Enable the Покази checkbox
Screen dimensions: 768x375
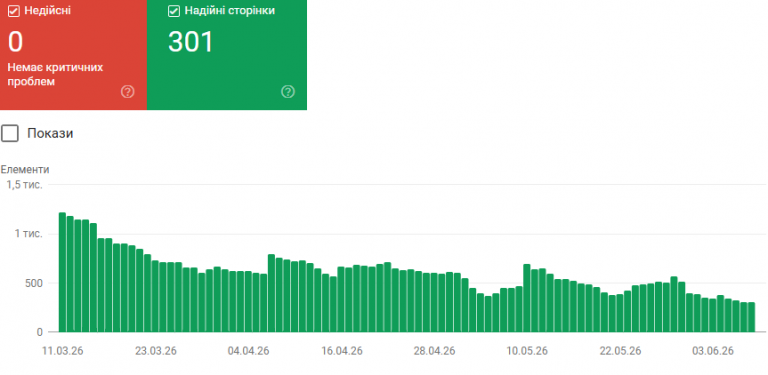(10, 133)
